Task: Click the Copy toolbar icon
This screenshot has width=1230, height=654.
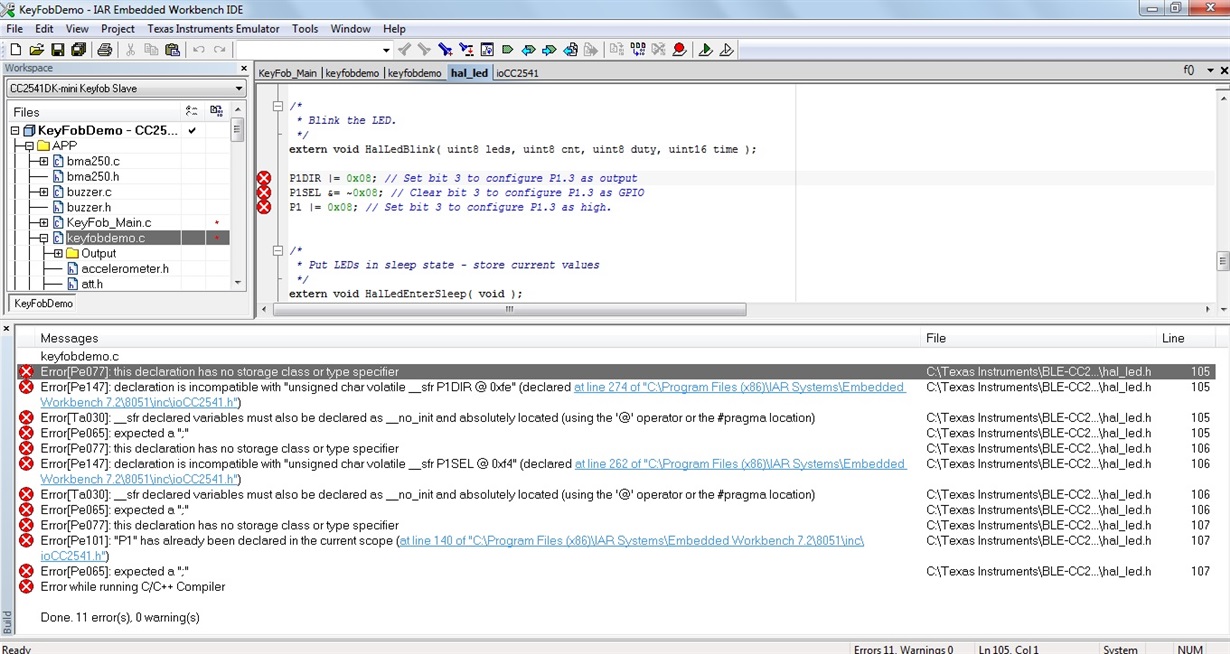Action: (151, 49)
